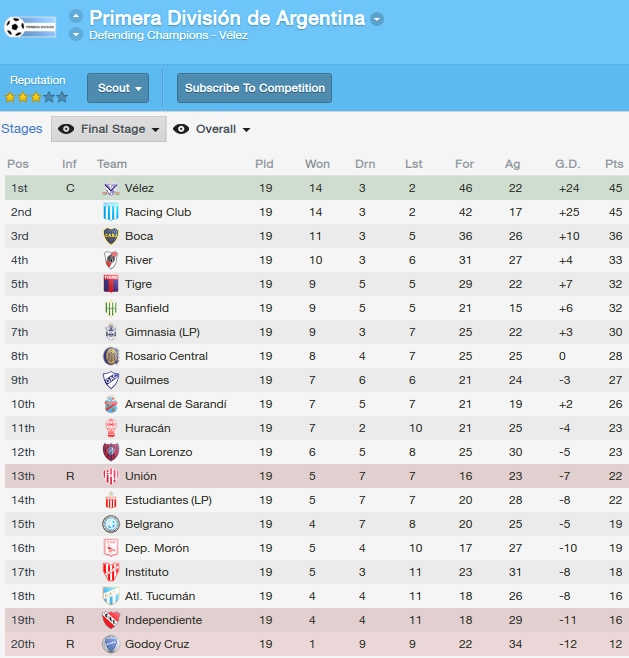The image size is (629, 658).
Task: Sort table by Pts column header
Action: (614, 164)
